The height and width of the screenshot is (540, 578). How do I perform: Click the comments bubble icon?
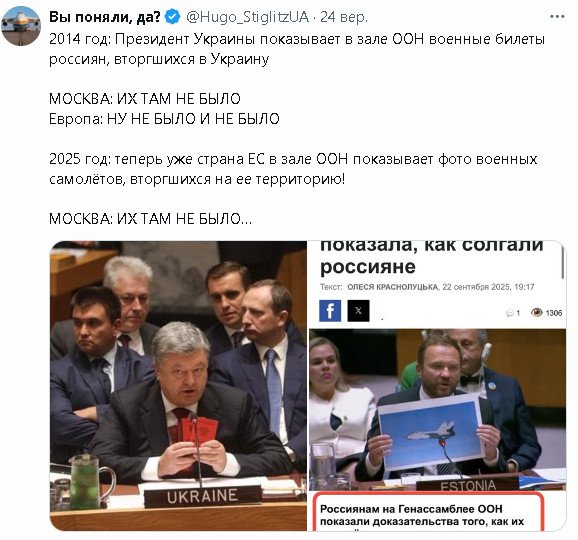tap(510, 313)
